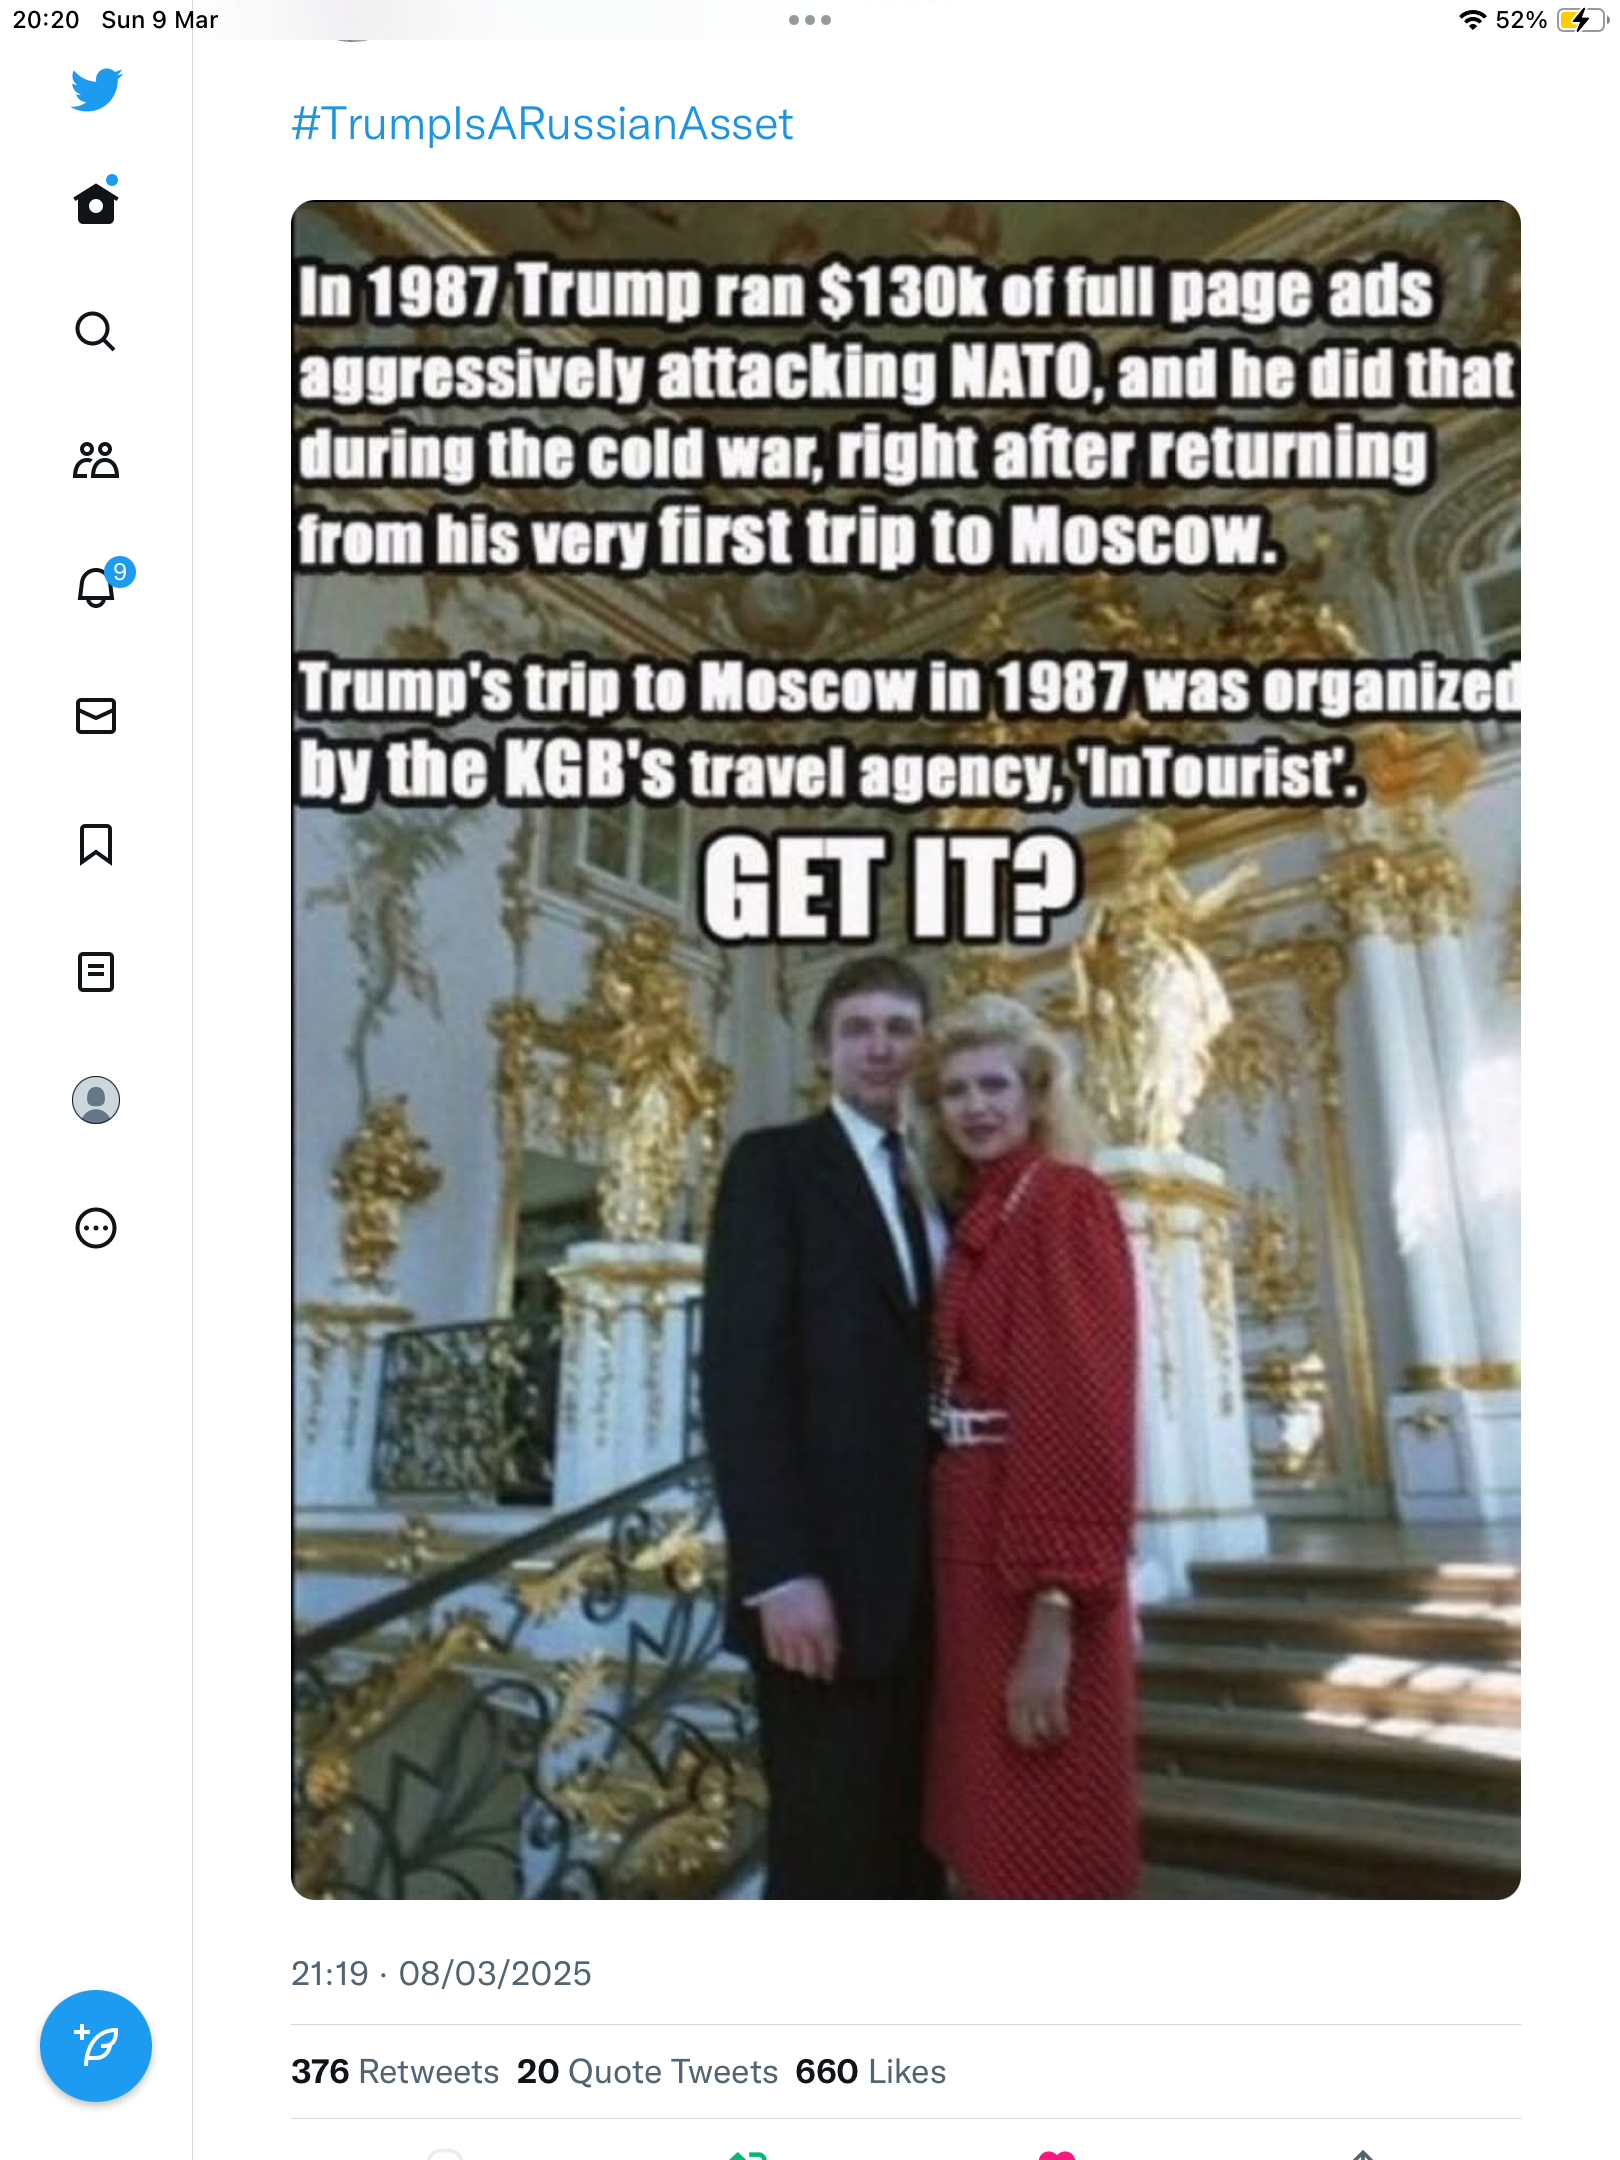Screen dimensions: 1620x2160
Task: Open the Bookmarks icon
Action: click(x=96, y=844)
